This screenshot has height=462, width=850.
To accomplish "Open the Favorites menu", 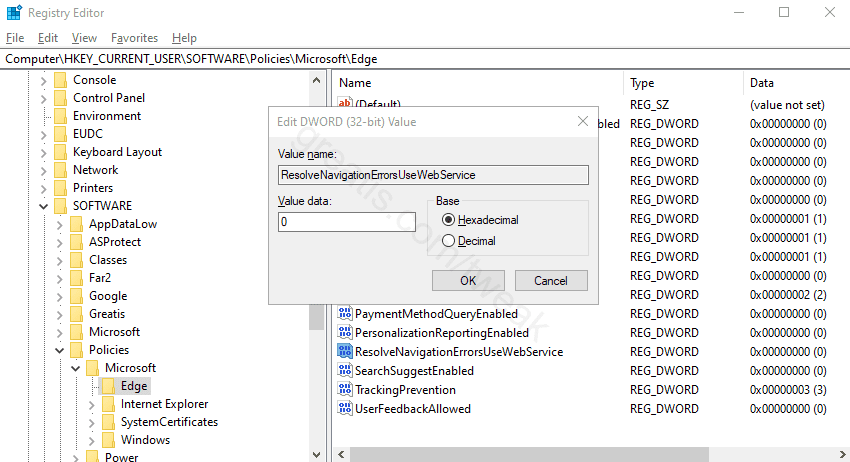I will [x=134, y=38].
